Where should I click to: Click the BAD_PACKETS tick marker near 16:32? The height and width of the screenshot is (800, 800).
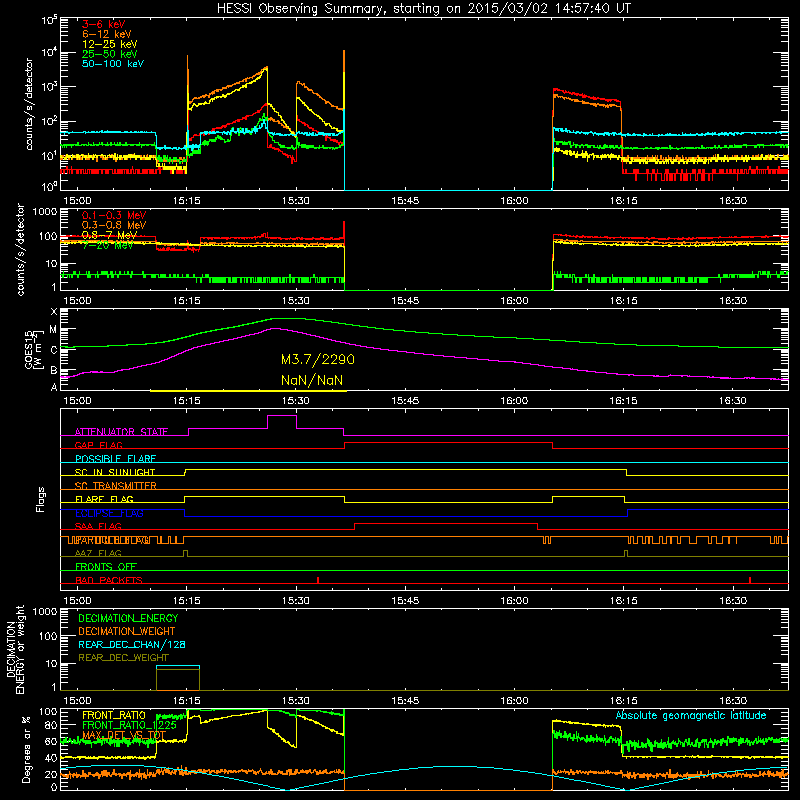tap(749, 580)
